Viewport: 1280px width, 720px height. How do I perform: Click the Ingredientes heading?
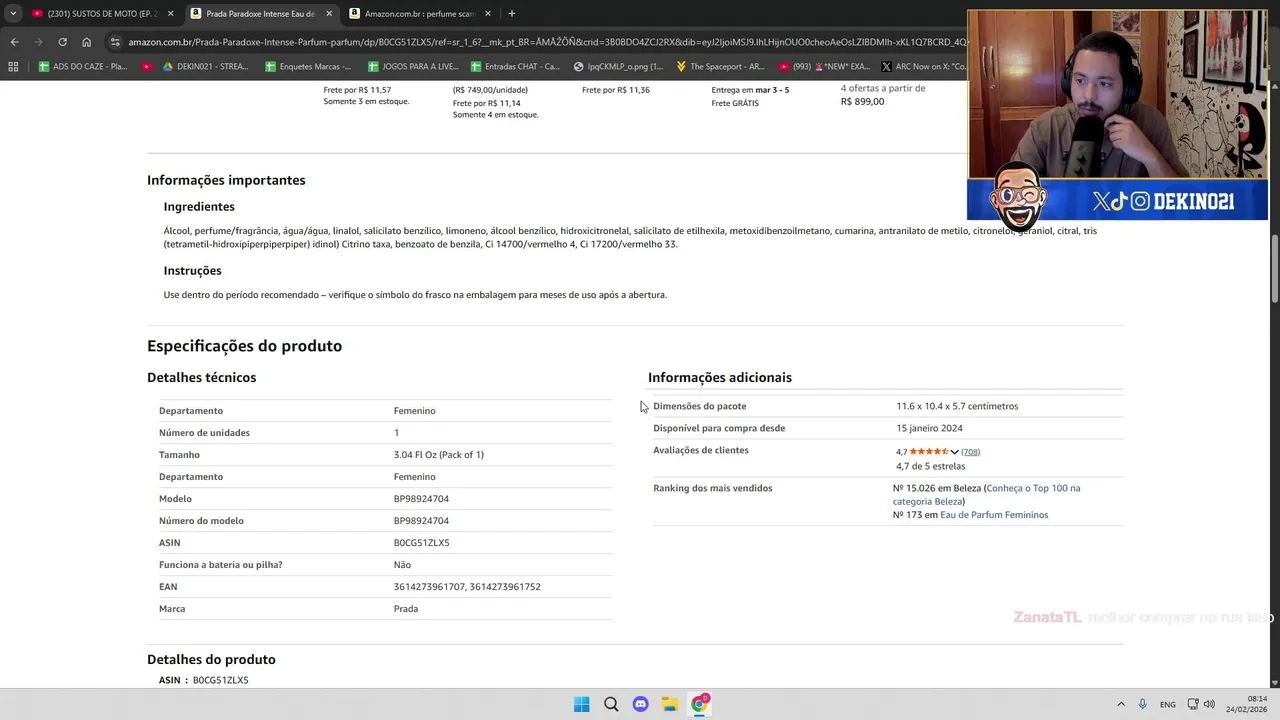click(199, 206)
